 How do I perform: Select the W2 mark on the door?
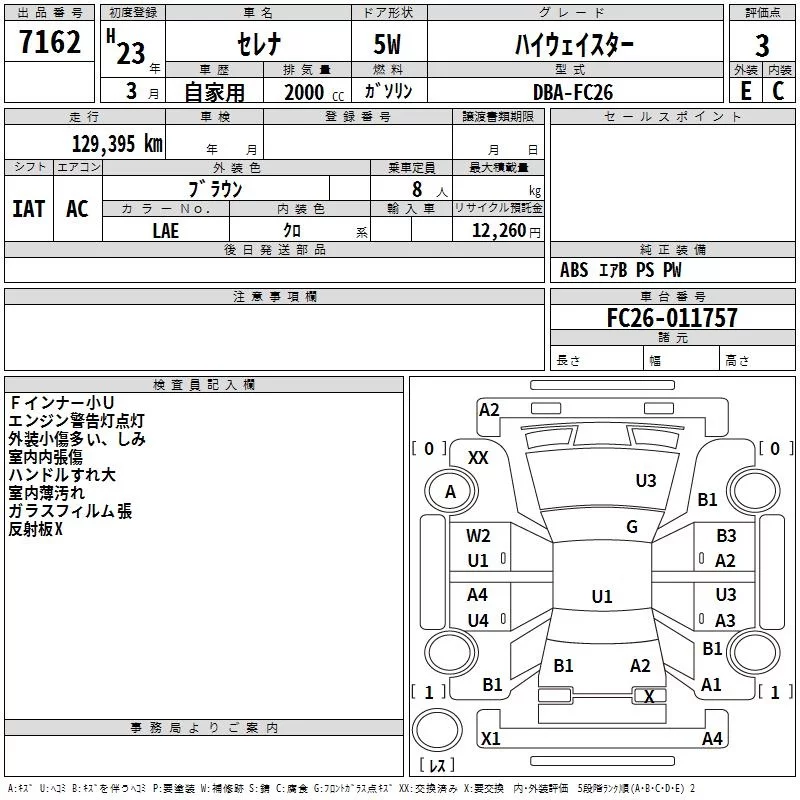click(478, 536)
